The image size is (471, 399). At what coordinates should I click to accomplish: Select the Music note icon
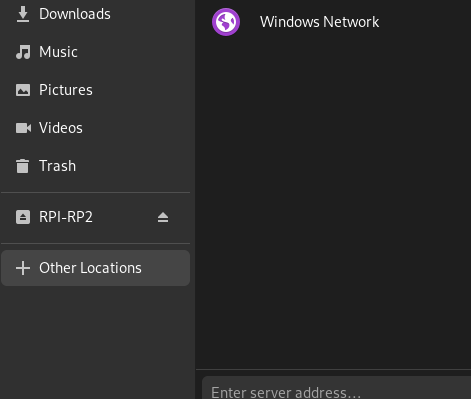point(23,52)
